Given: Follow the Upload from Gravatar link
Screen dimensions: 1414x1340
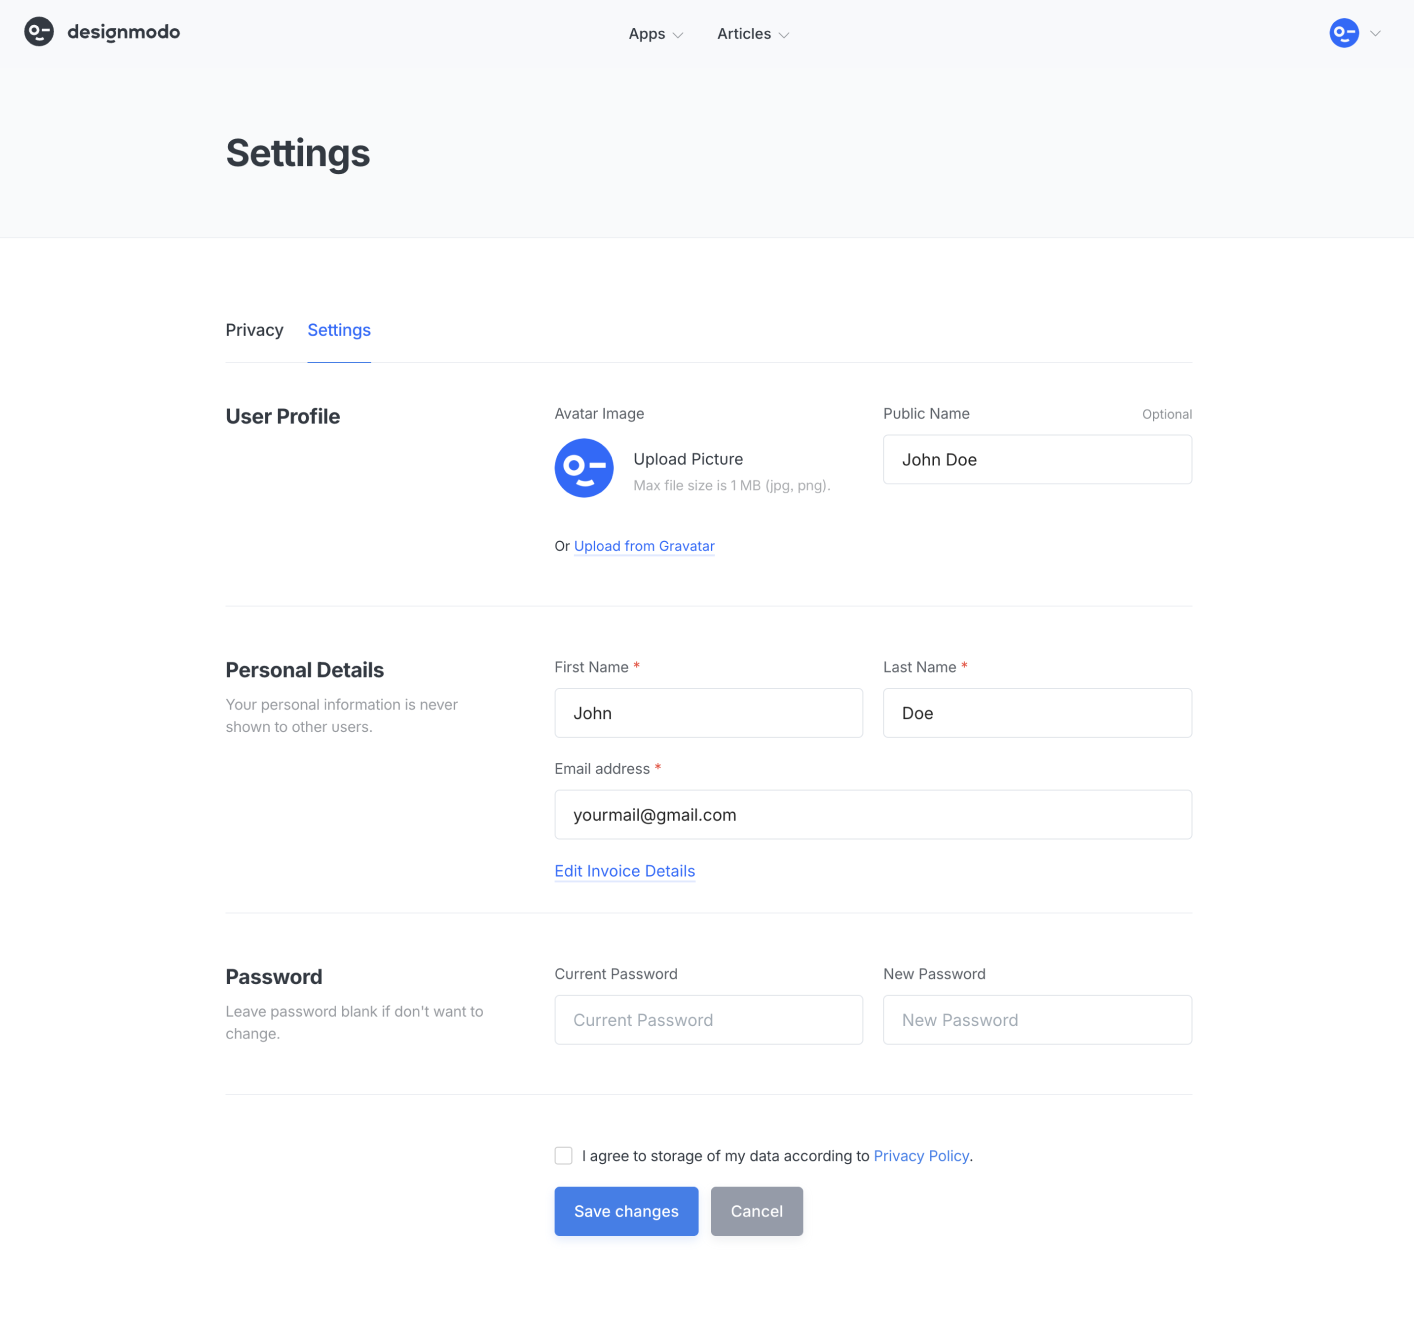Looking at the screenshot, I should click(644, 546).
